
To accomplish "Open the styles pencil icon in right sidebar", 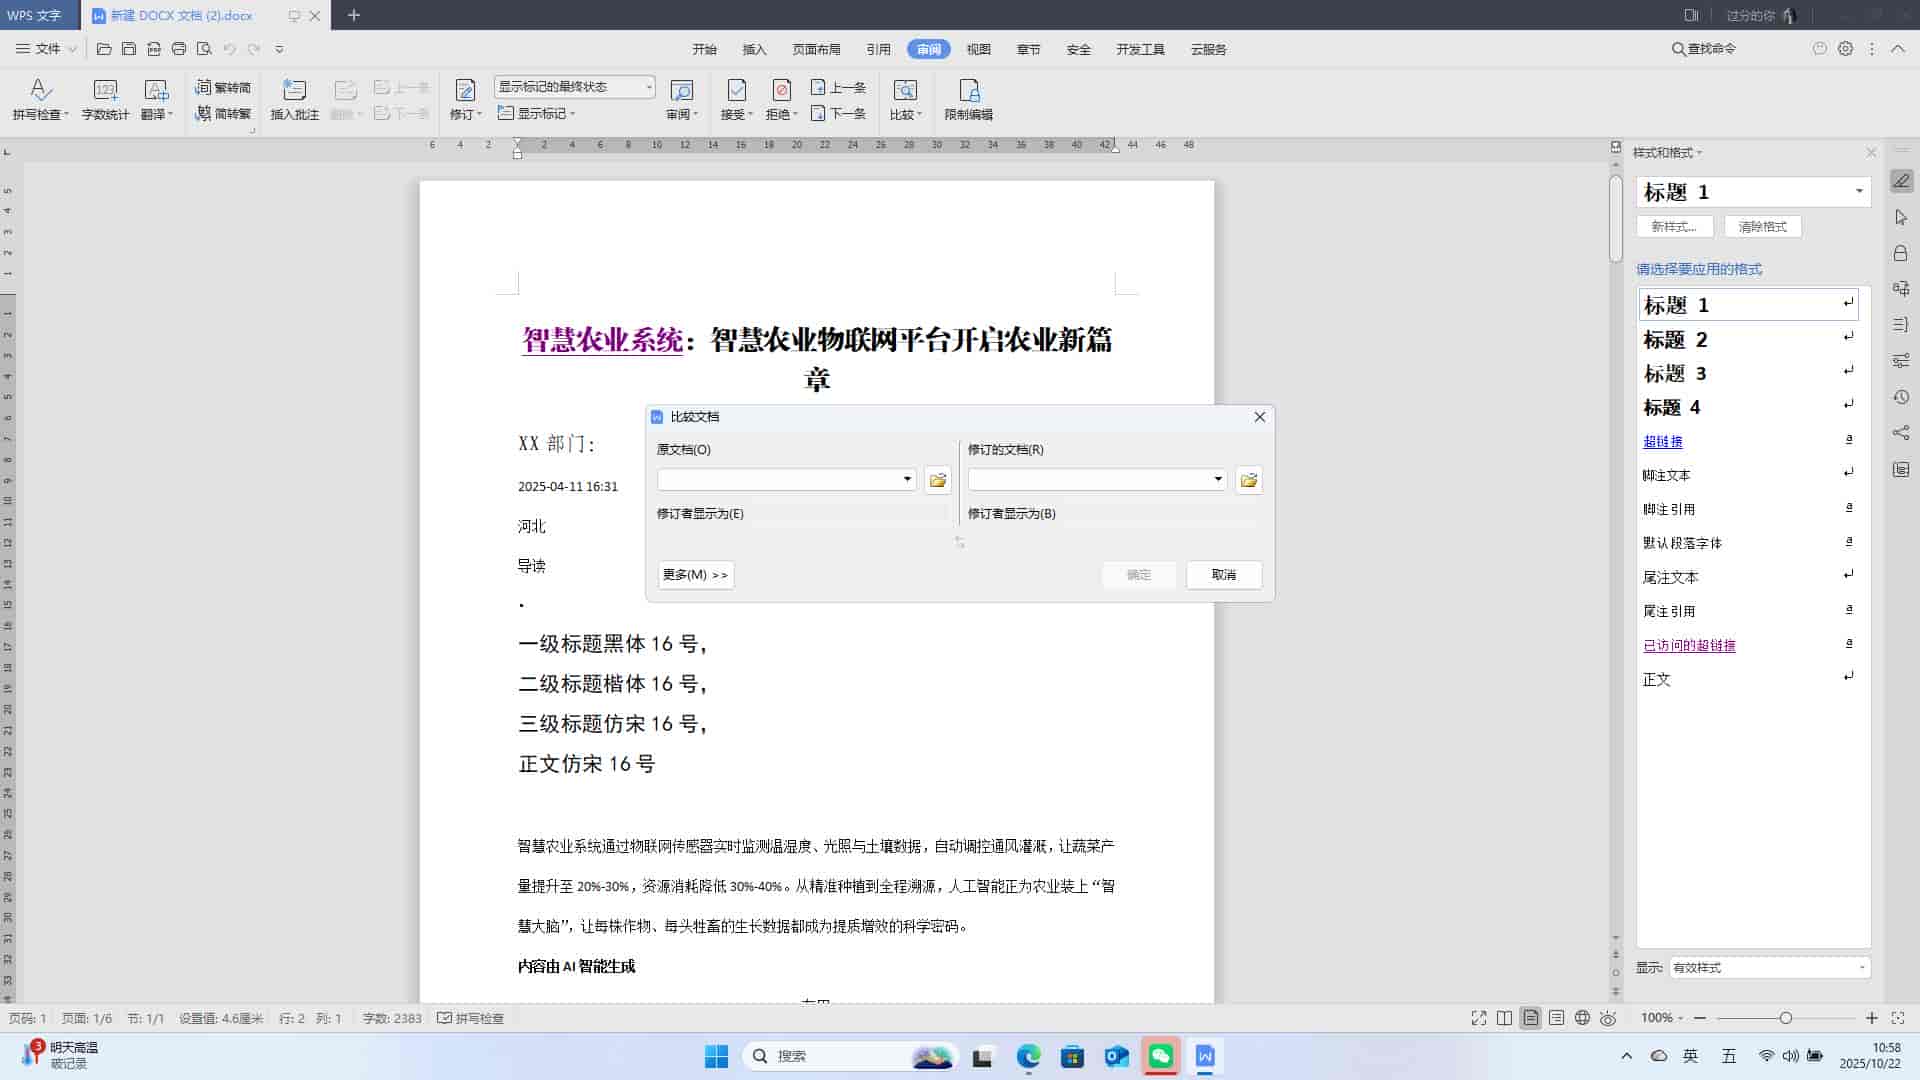I will 1901,181.
